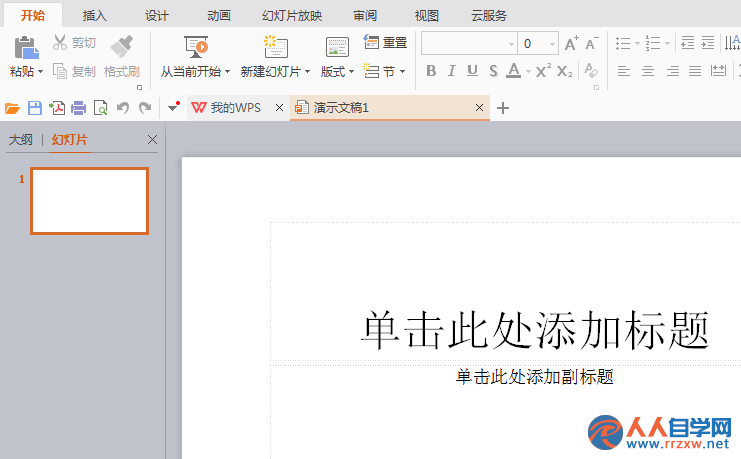Expand the 从当前开始 dropdown arrow
Viewport: 741px width, 459px height.
click(228, 72)
